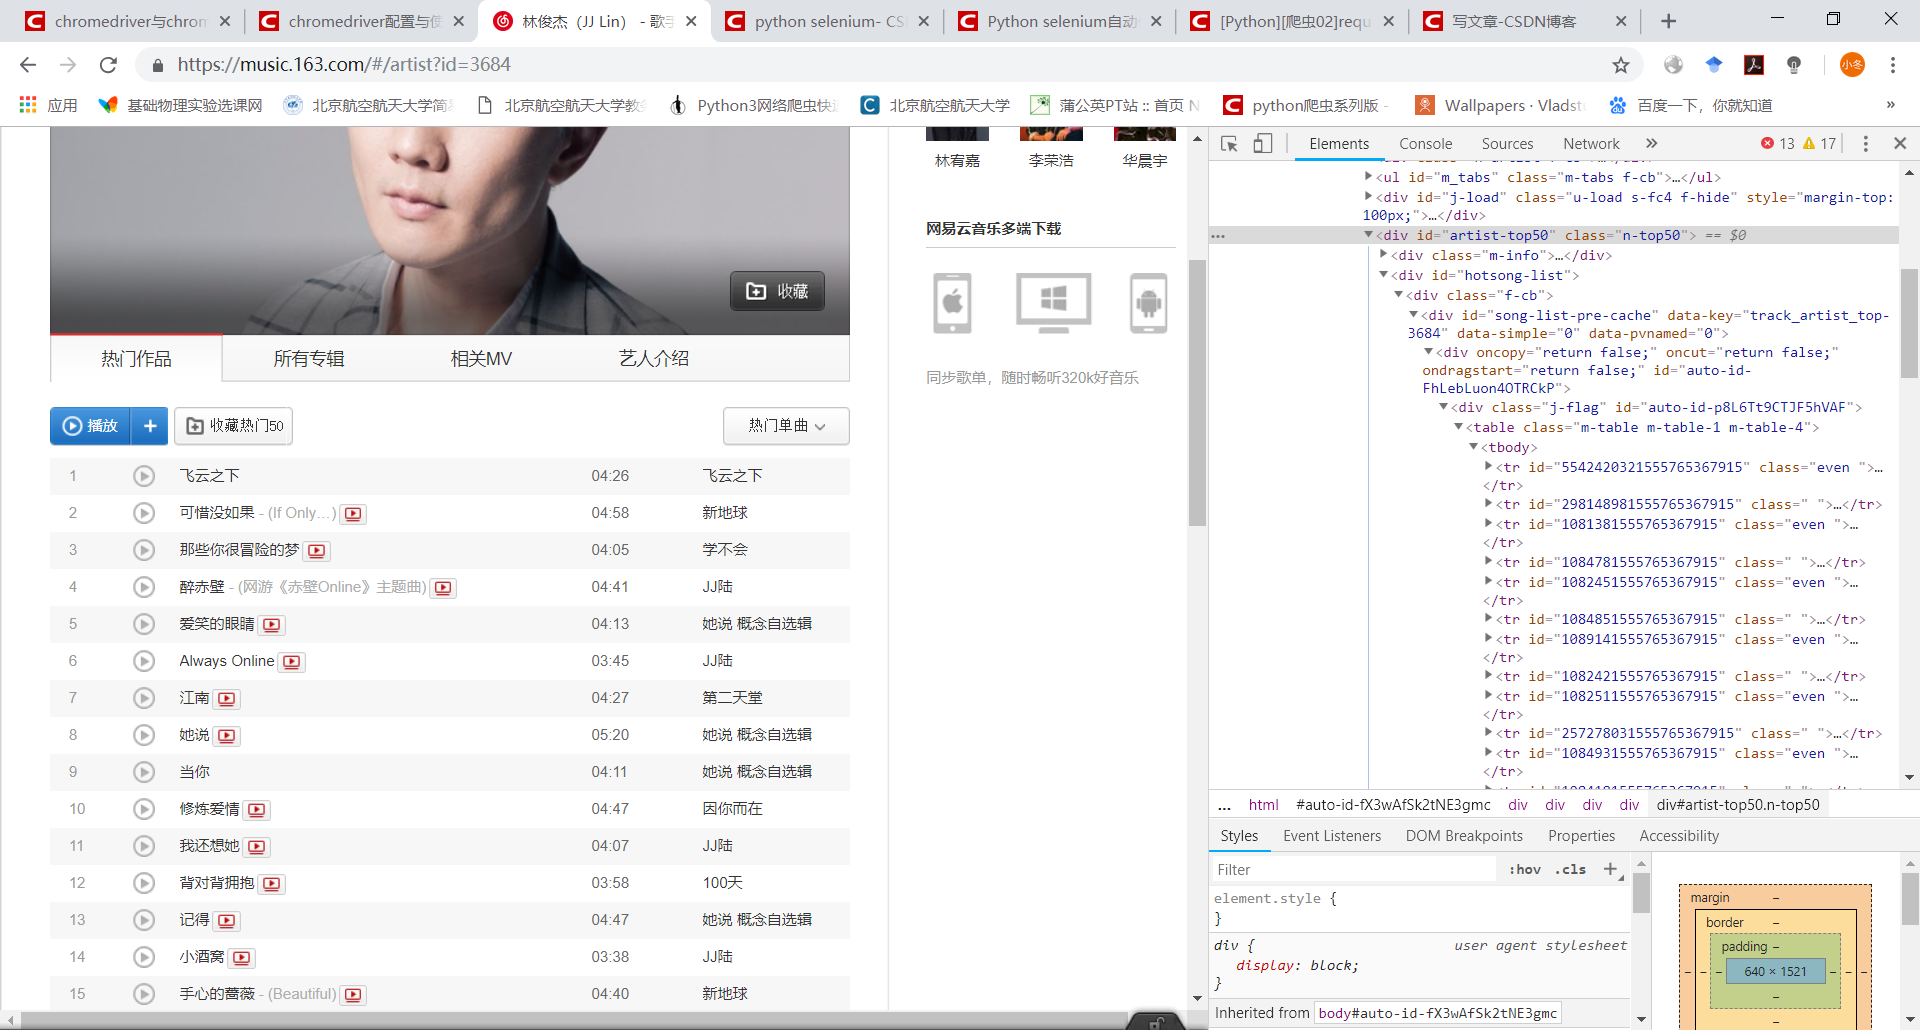Open MV icon next to 那些你很冒险的梦
This screenshot has height=1030, width=1920.
(x=317, y=551)
